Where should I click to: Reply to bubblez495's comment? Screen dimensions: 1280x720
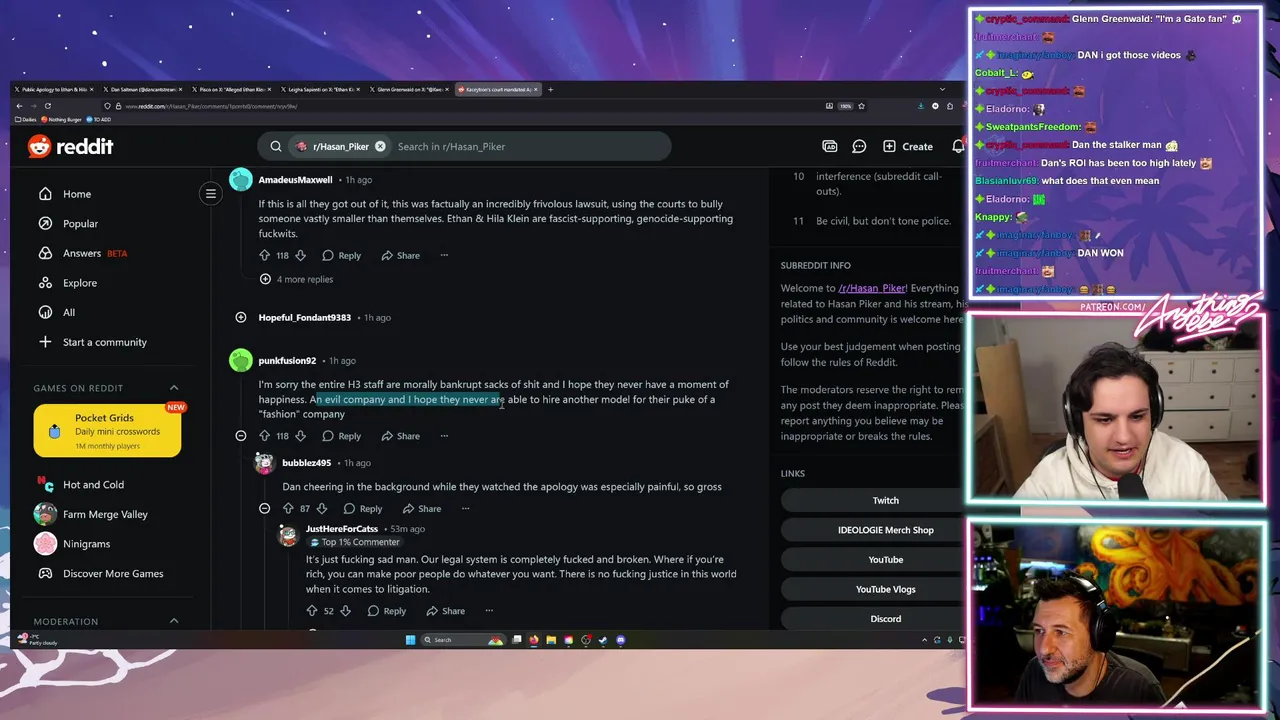point(362,508)
